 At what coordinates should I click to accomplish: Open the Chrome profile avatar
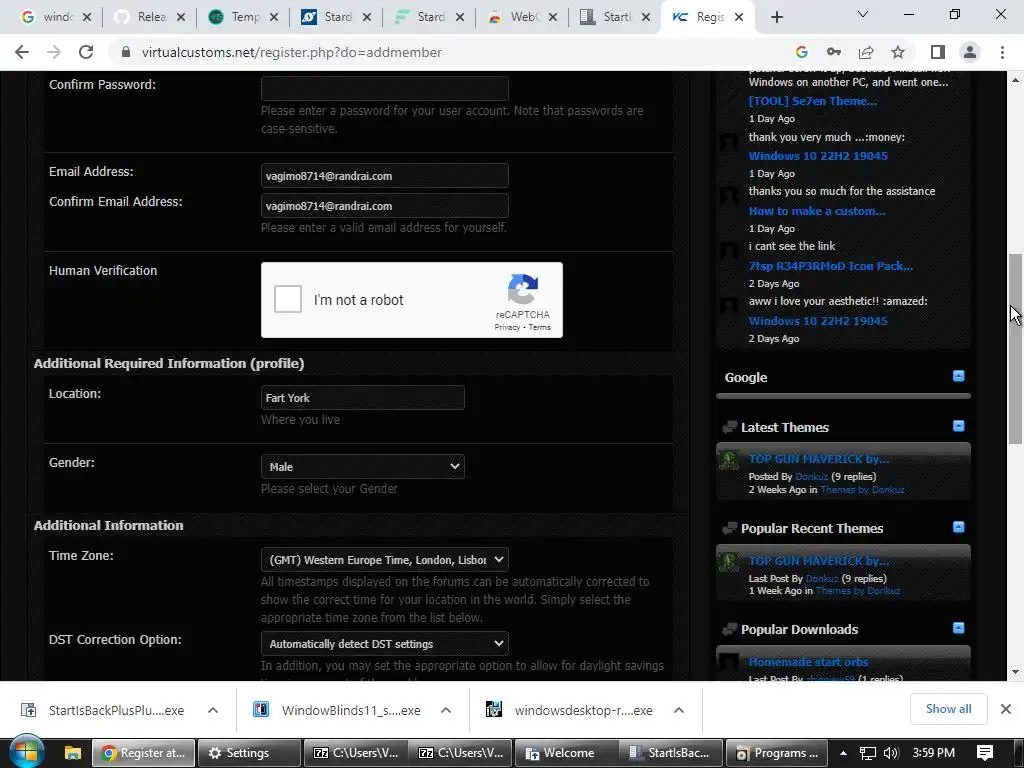(x=970, y=52)
